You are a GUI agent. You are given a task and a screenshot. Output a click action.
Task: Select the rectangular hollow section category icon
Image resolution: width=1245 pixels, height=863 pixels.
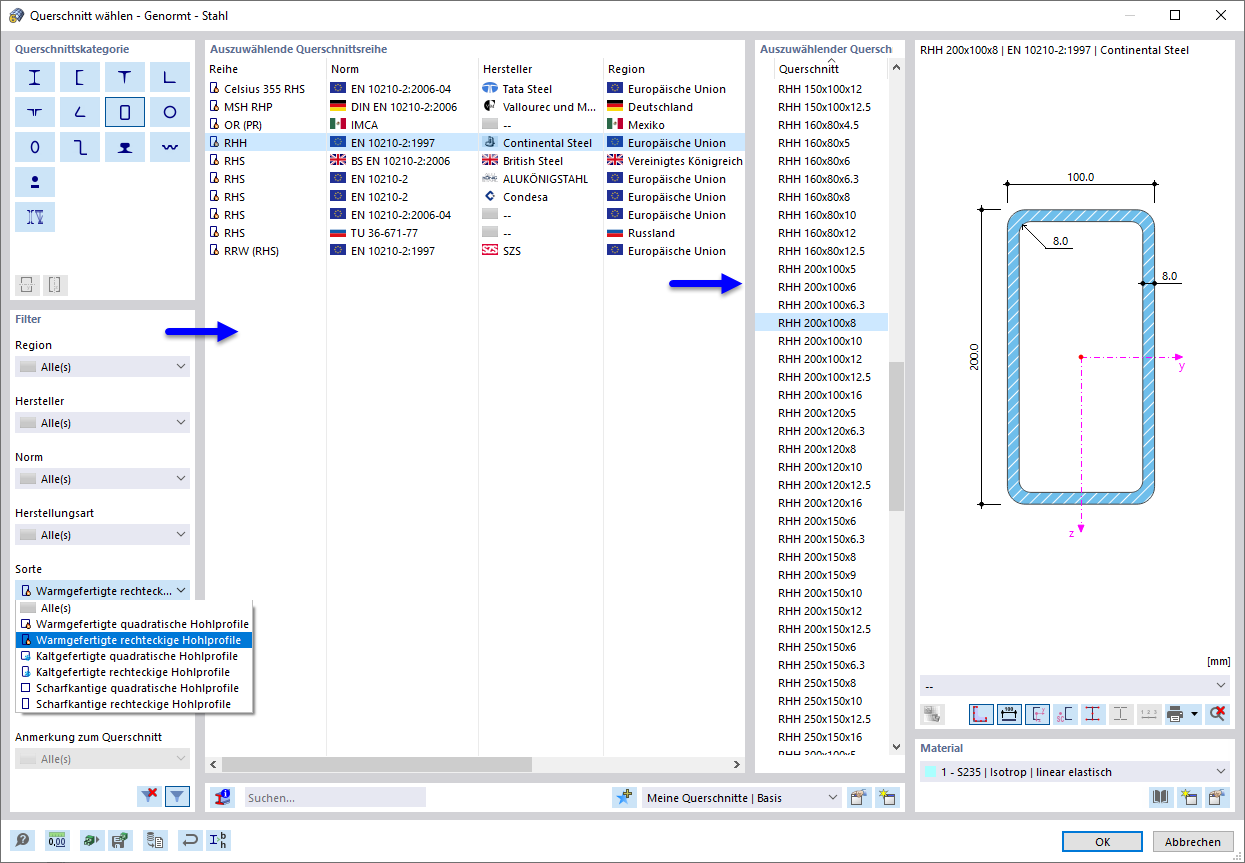click(x=125, y=112)
